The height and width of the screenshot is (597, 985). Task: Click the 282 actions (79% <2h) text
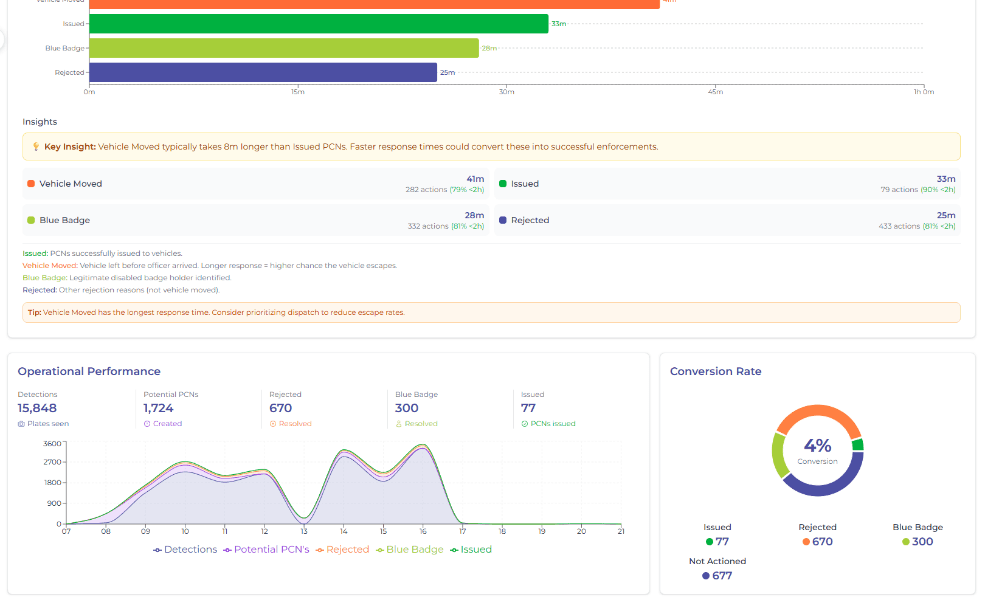(x=445, y=189)
